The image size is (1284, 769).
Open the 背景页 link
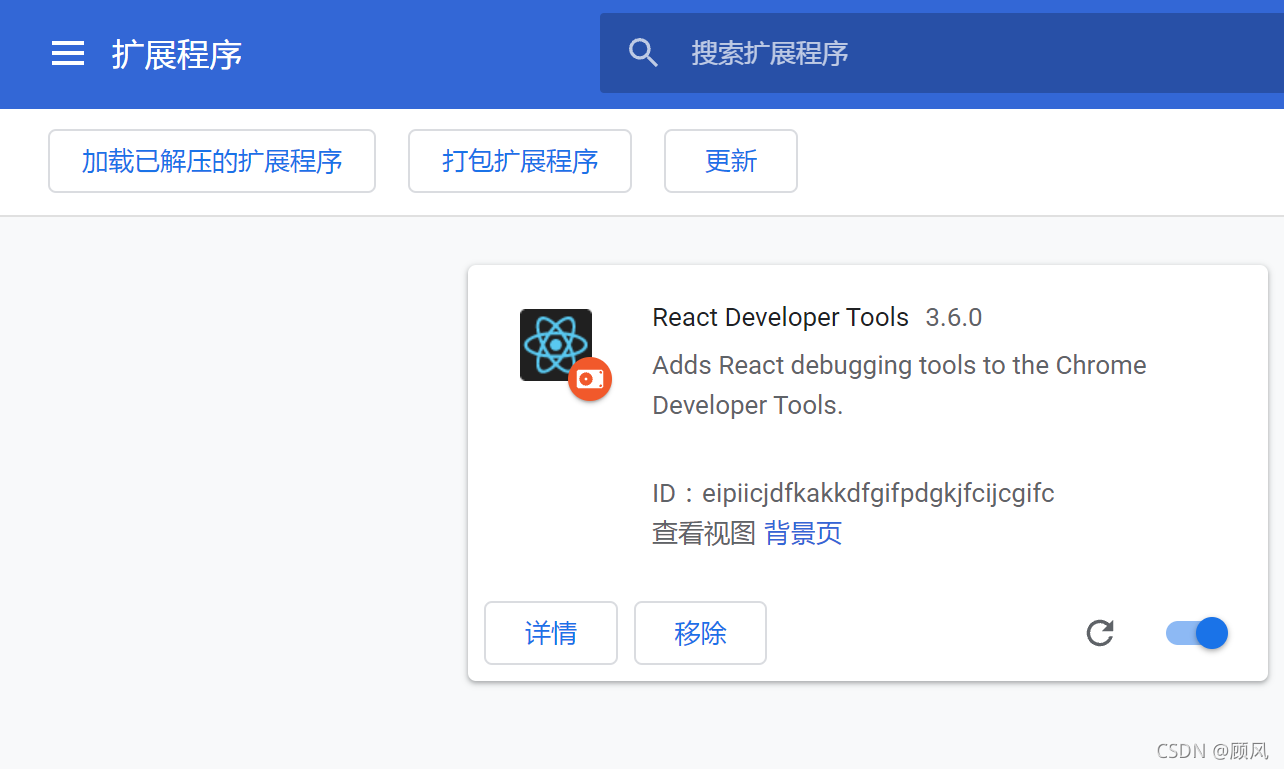(803, 533)
